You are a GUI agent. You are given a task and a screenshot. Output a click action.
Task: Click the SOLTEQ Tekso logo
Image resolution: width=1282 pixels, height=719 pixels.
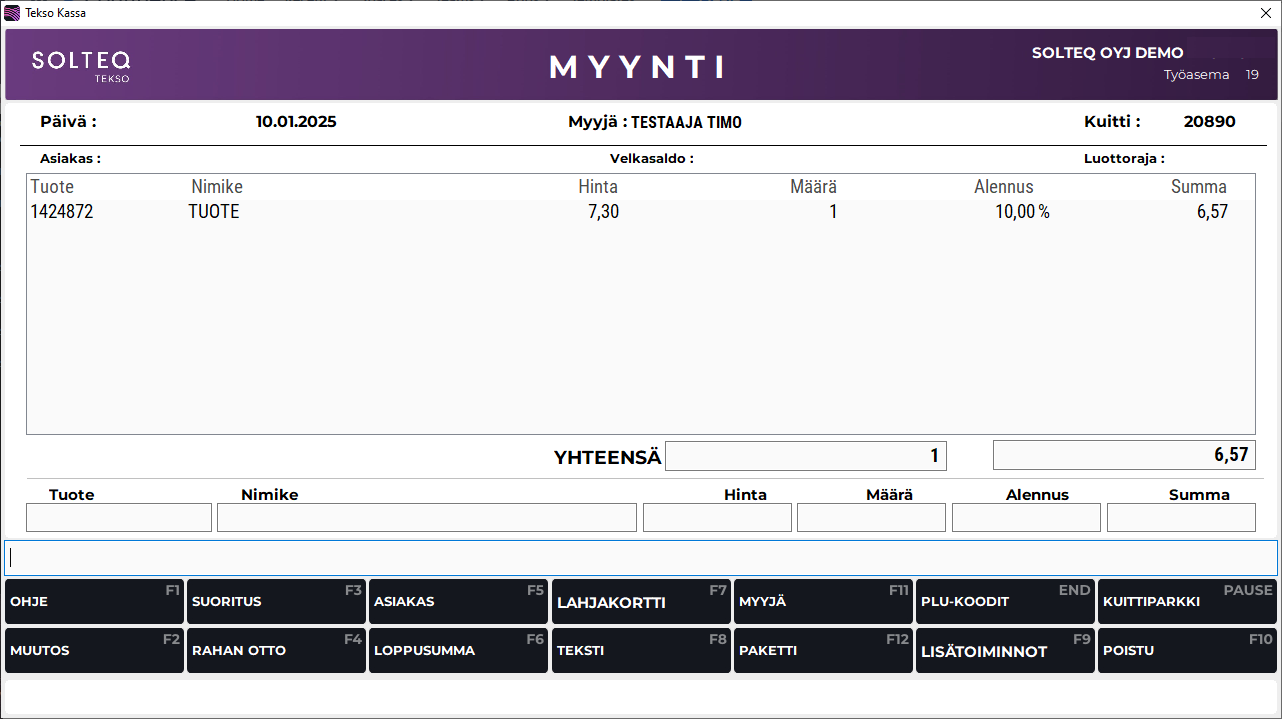click(x=81, y=64)
